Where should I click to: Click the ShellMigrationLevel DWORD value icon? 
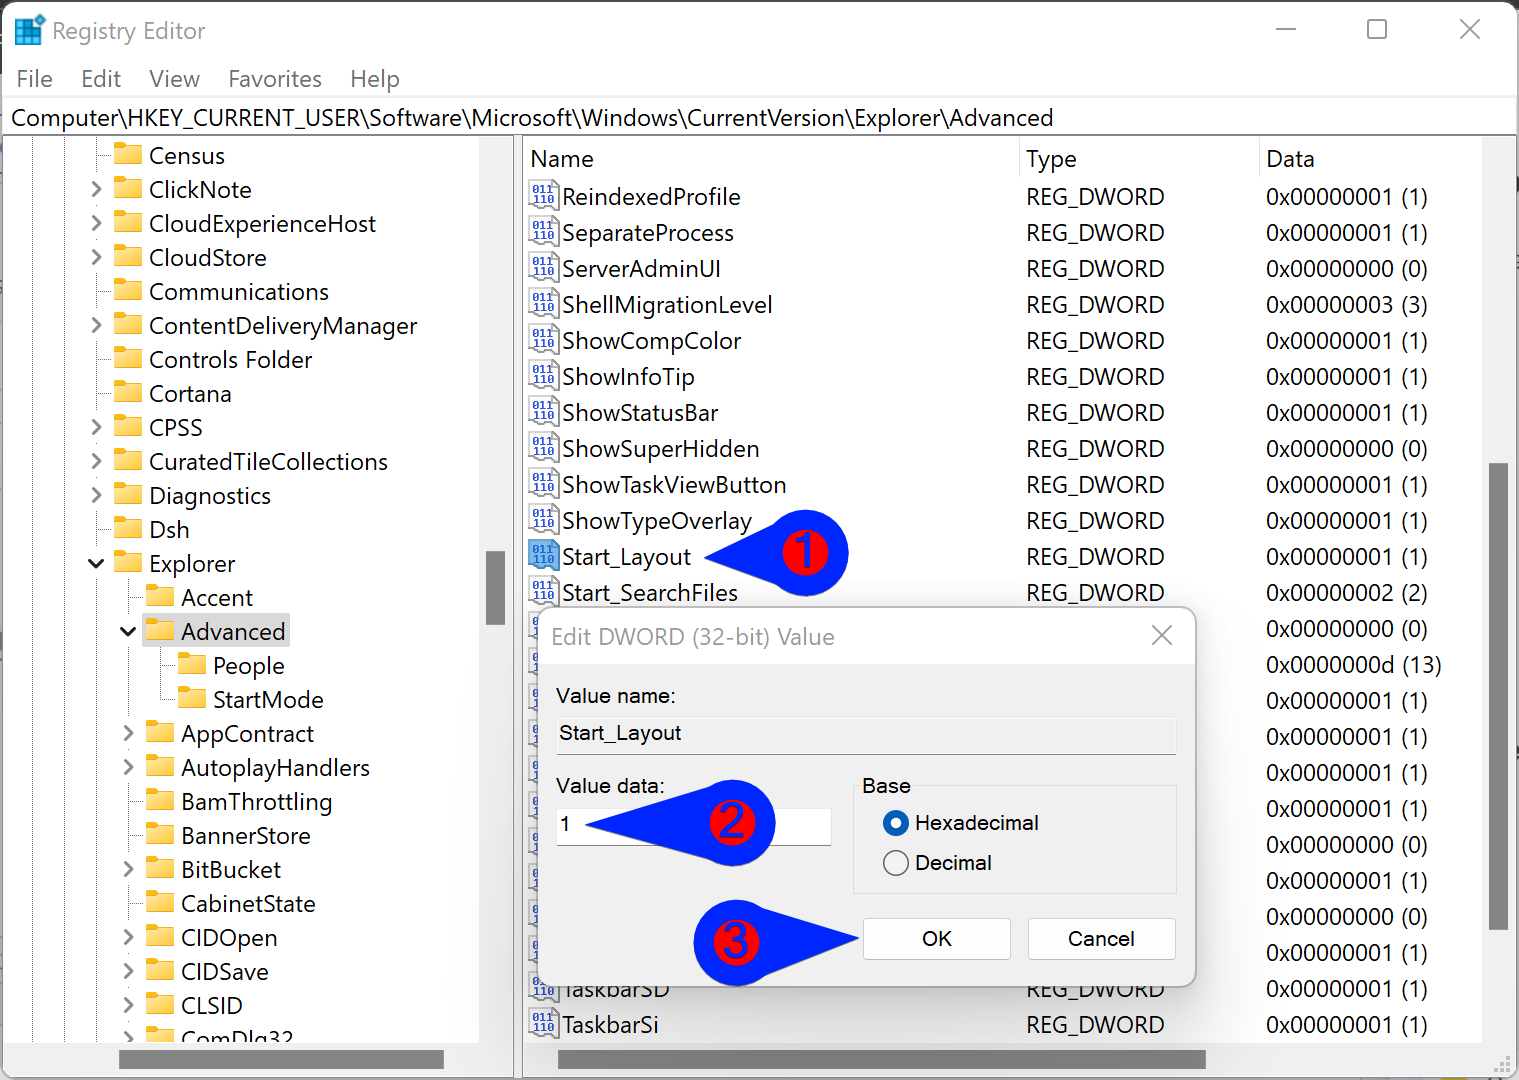pyautogui.click(x=543, y=303)
